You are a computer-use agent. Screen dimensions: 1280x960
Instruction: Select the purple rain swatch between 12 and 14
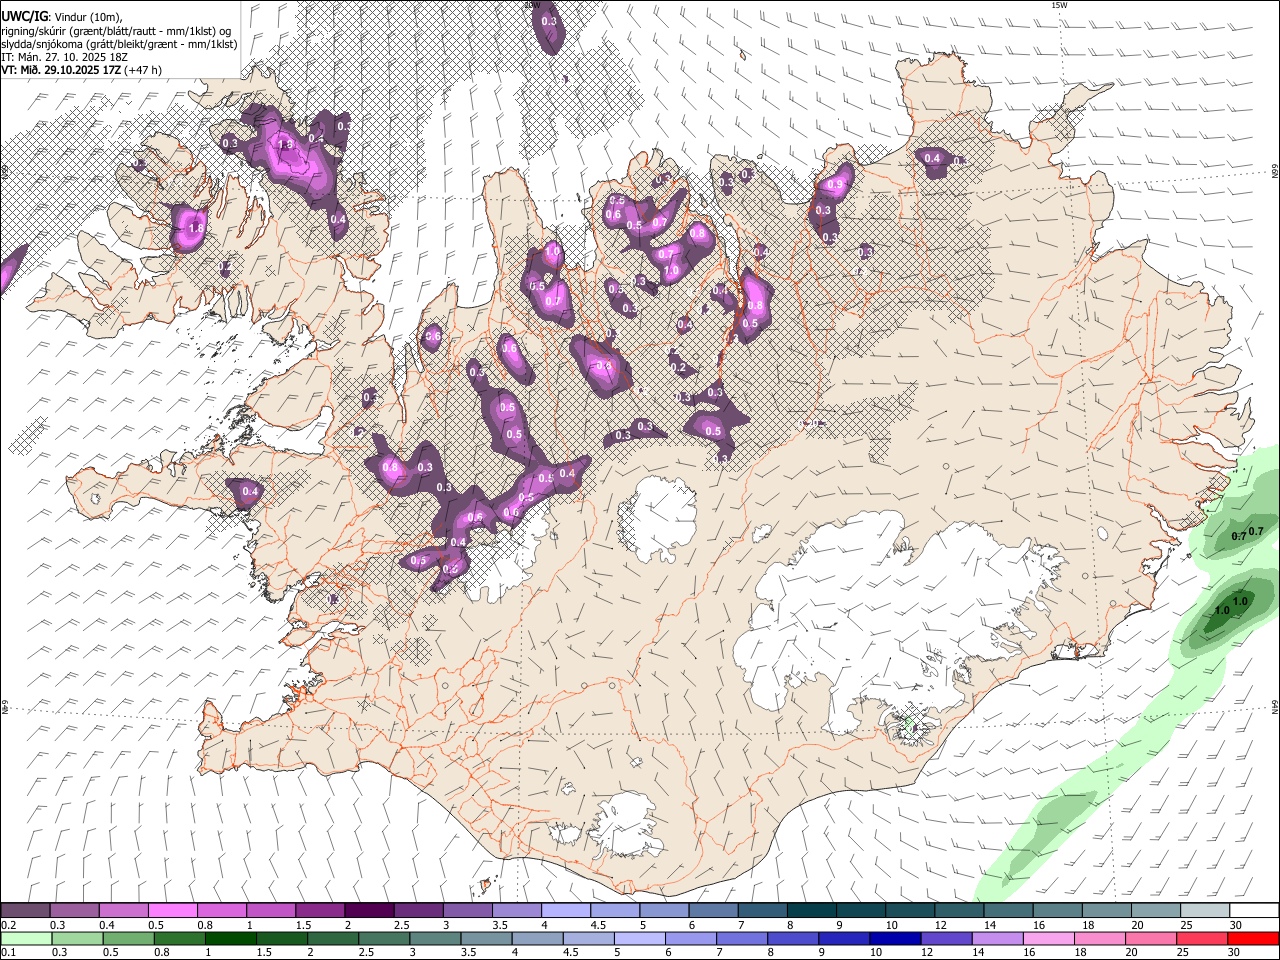coord(946,939)
